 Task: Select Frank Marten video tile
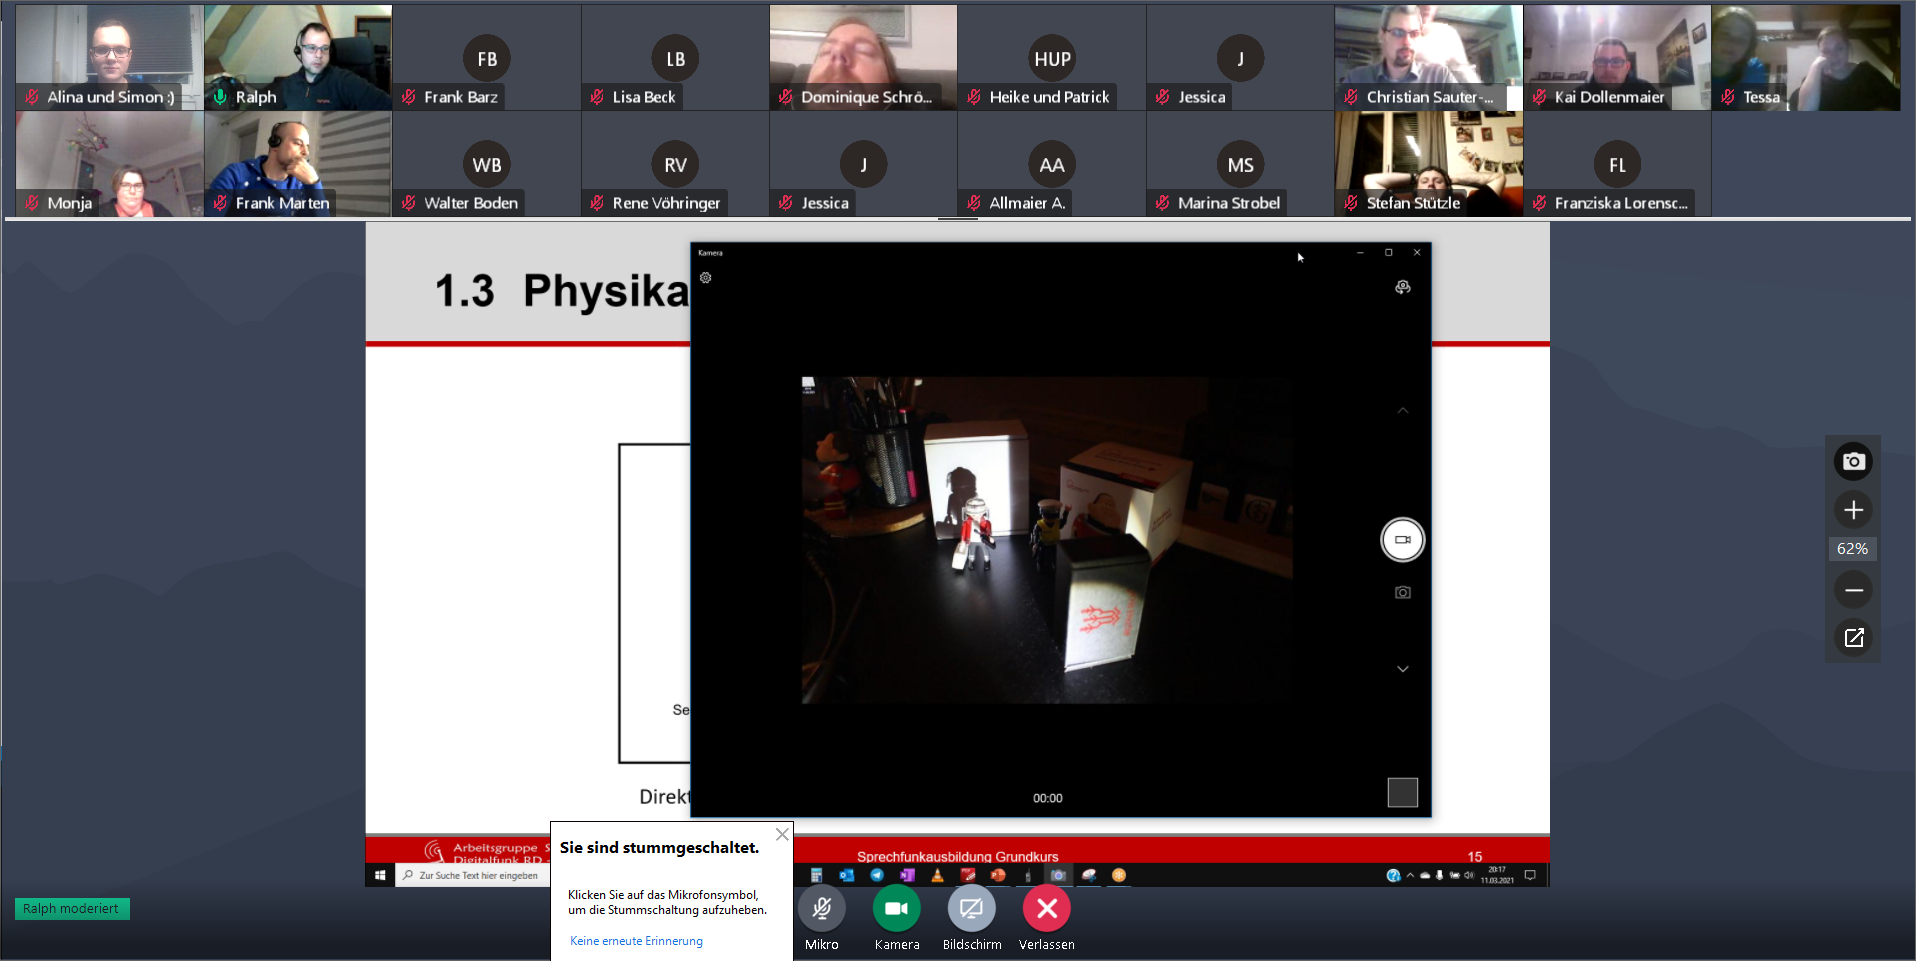(x=298, y=164)
